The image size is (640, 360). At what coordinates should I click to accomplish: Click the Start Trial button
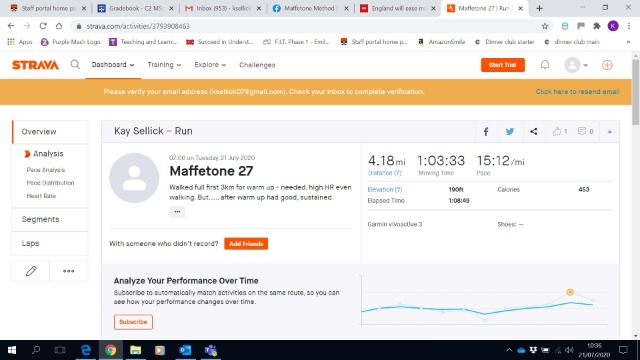tap(503, 65)
